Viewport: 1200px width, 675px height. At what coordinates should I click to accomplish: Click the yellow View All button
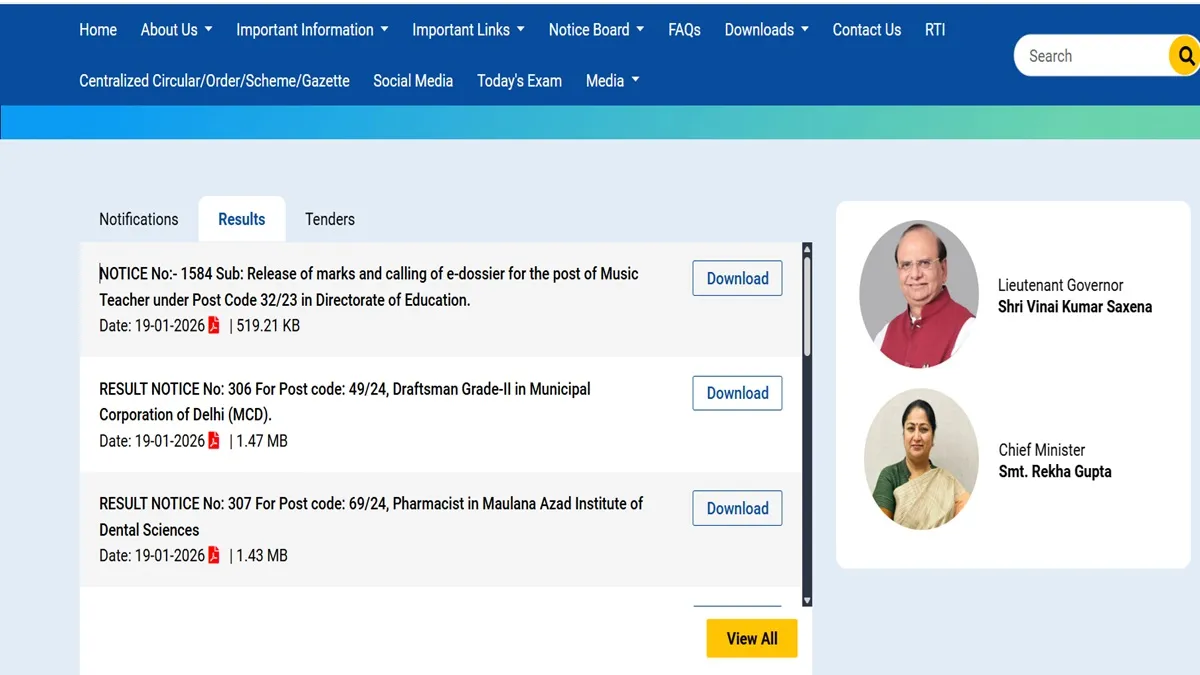point(751,638)
